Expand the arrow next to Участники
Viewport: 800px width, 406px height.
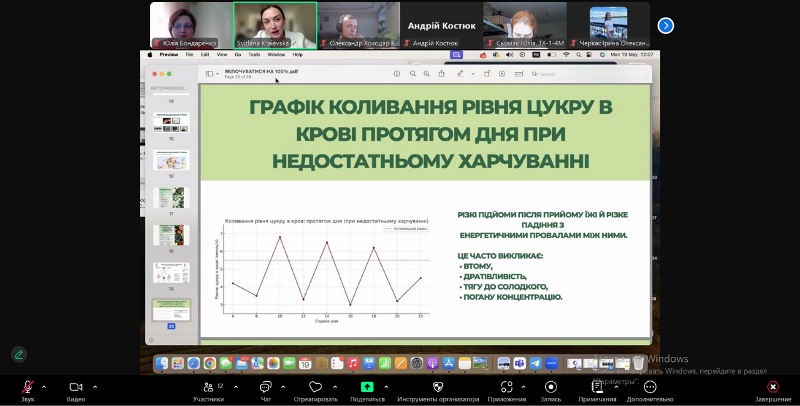236,387
